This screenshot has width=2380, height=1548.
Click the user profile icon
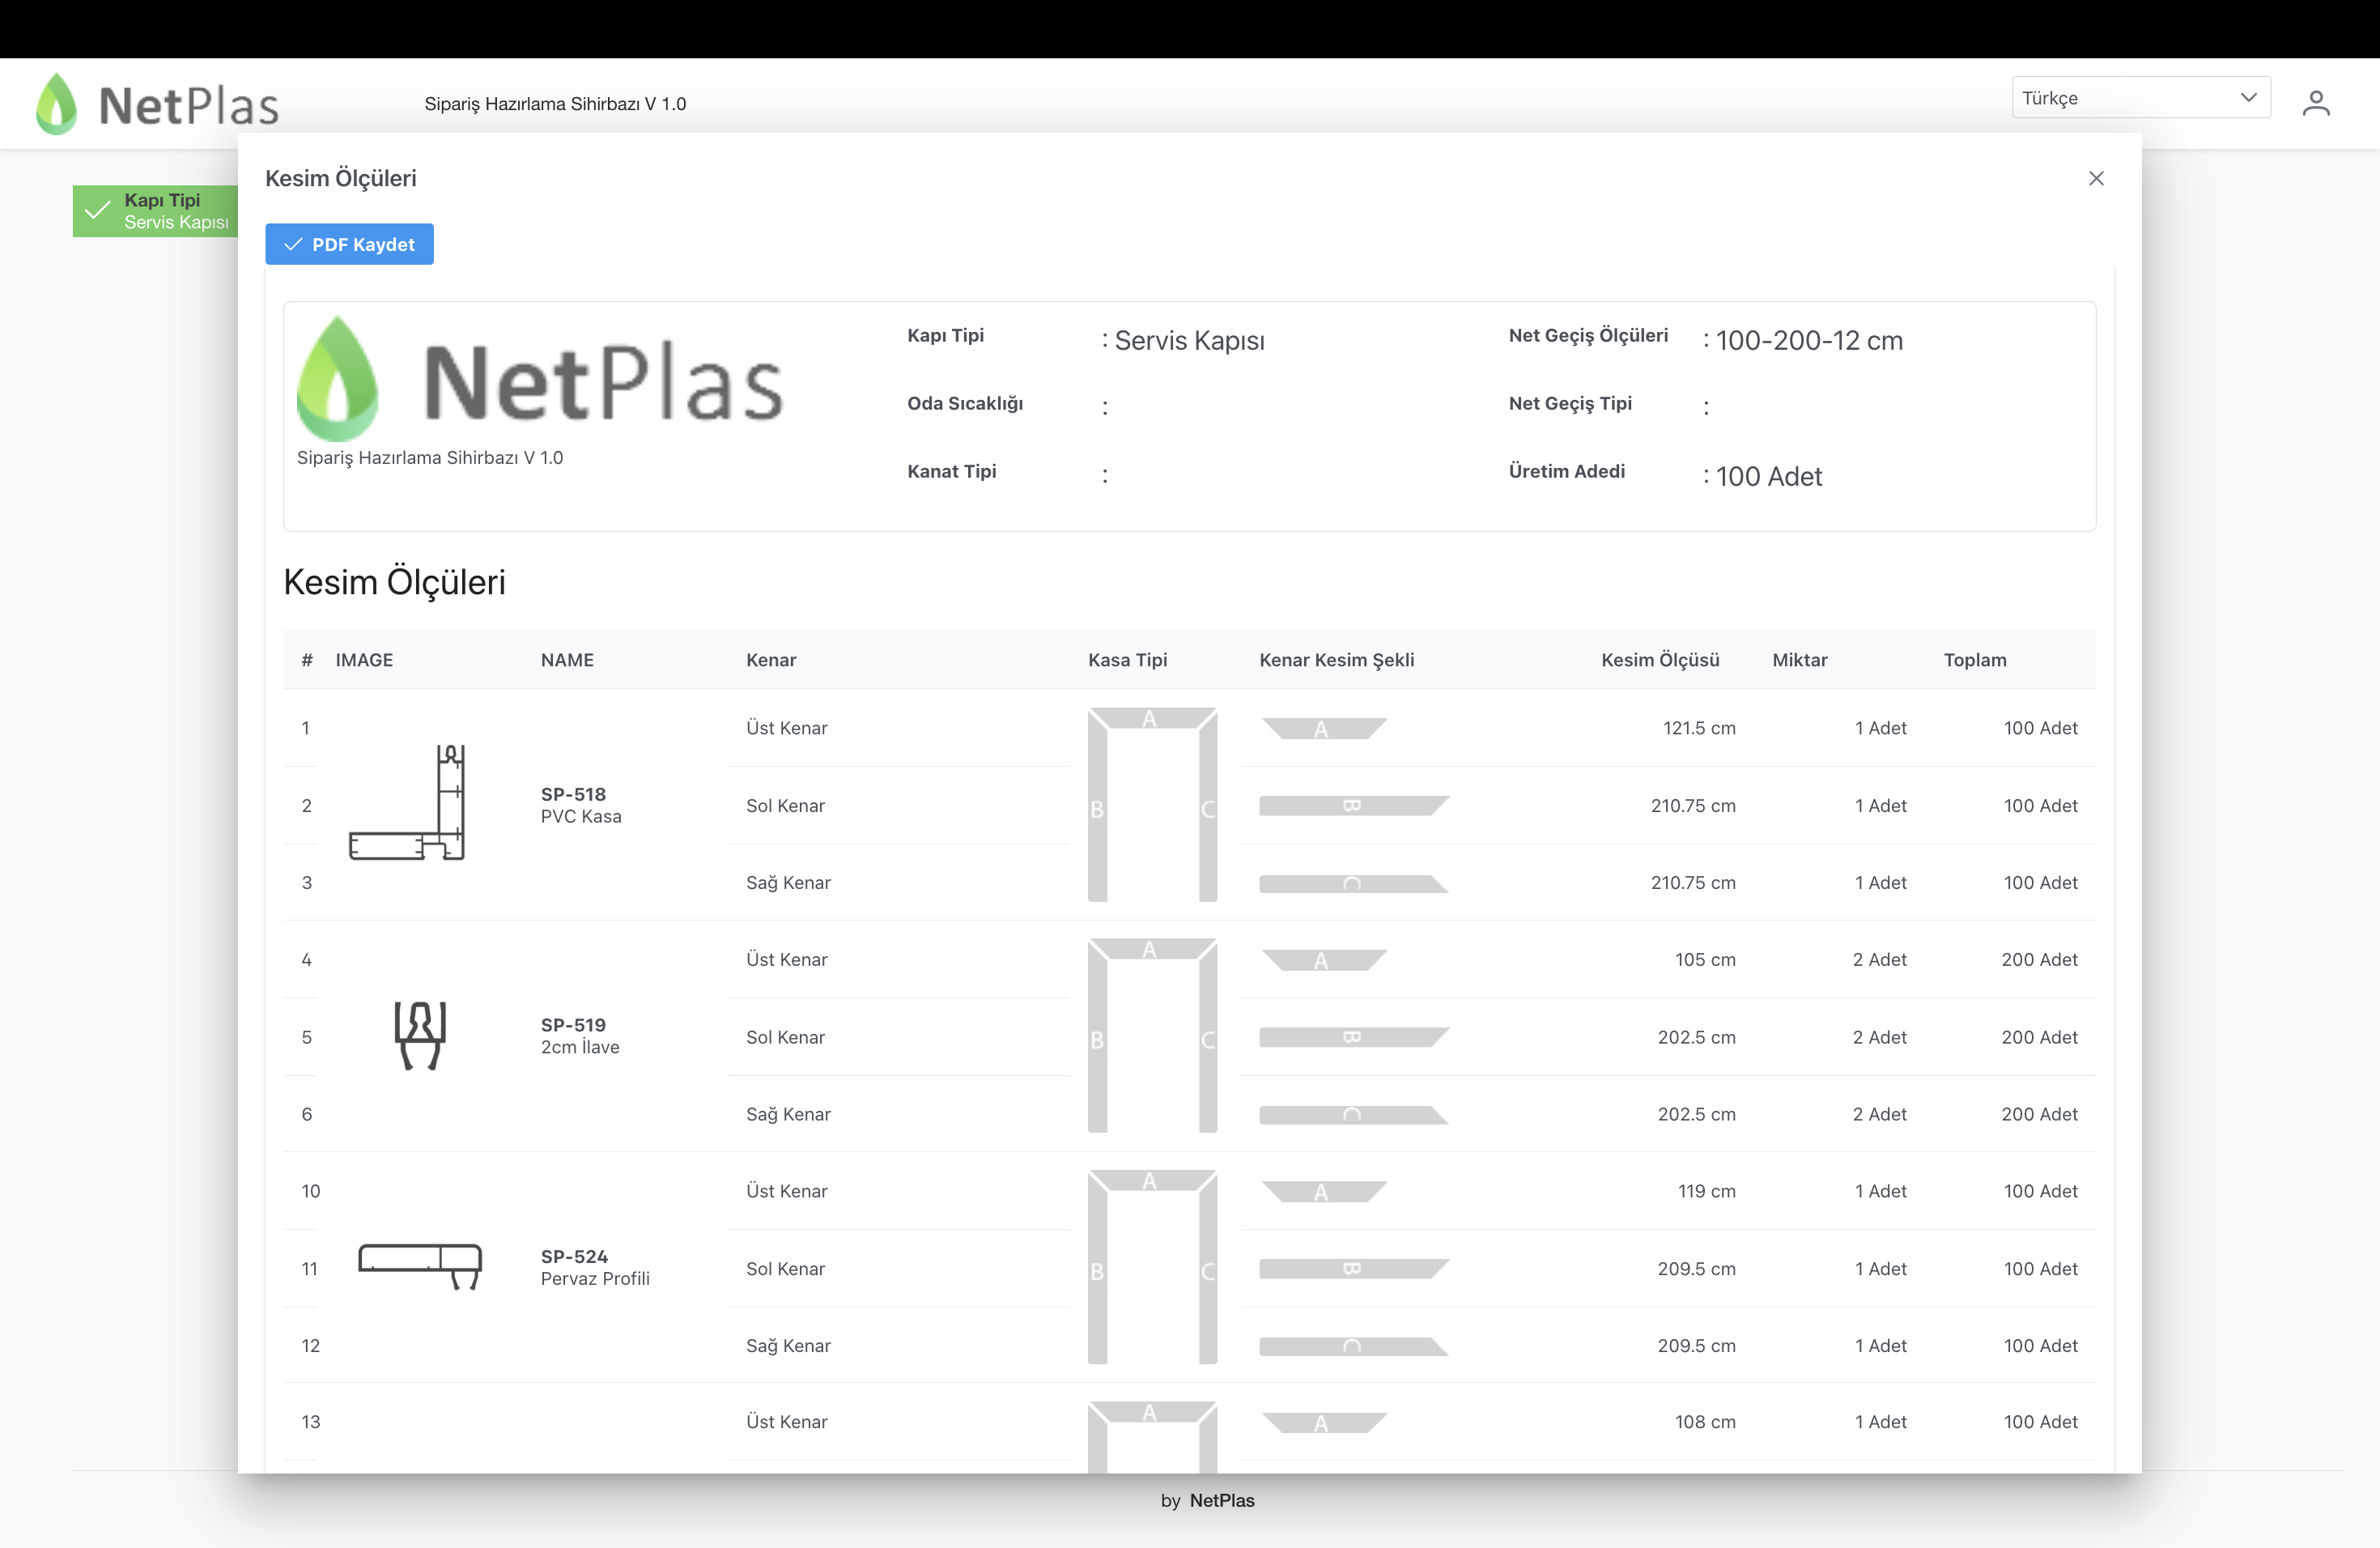click(x=2315, y=103)
